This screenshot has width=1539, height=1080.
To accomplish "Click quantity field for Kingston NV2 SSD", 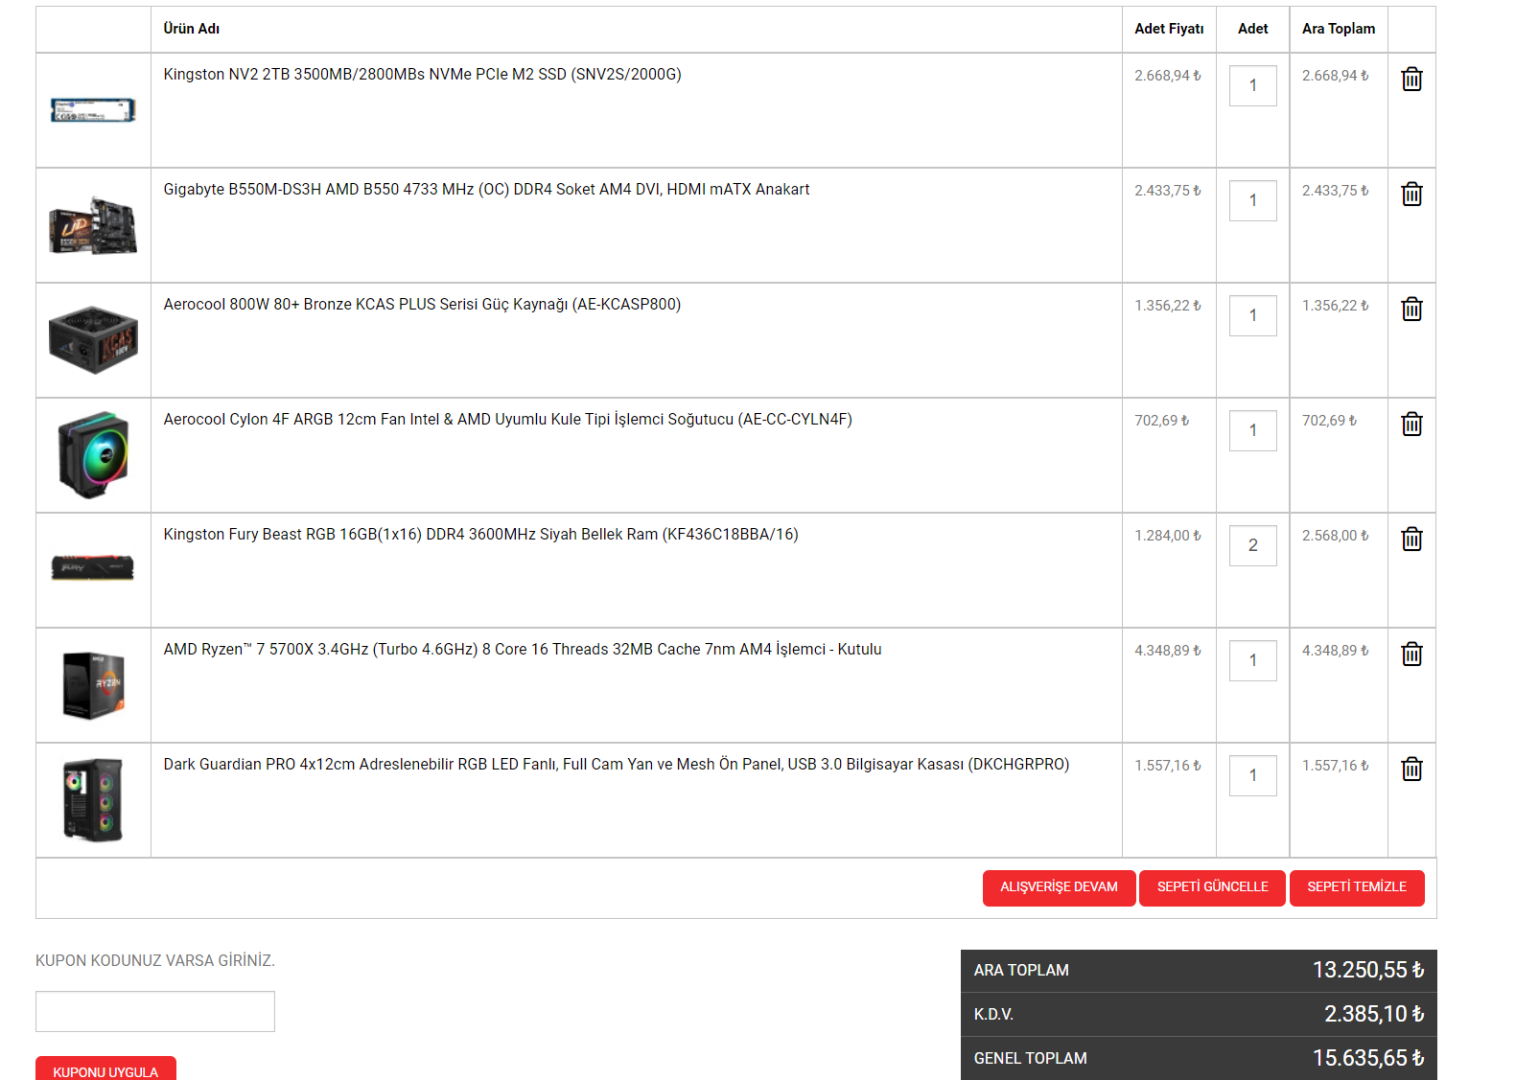I will [1252, 86].
